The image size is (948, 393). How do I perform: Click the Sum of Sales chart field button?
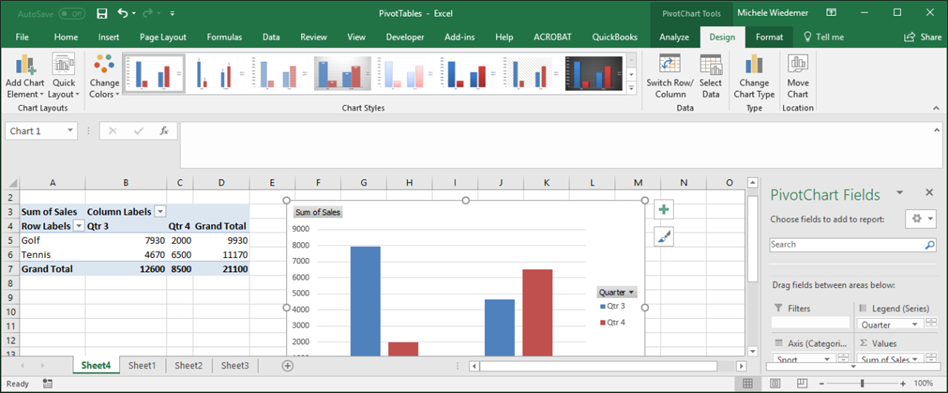[318, 212]
